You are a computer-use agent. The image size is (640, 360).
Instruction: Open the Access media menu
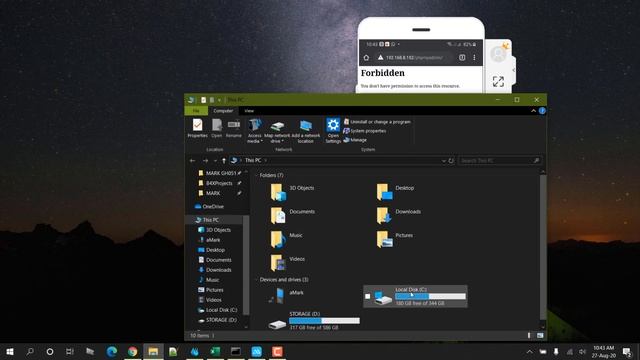click(x=255, y=131)
